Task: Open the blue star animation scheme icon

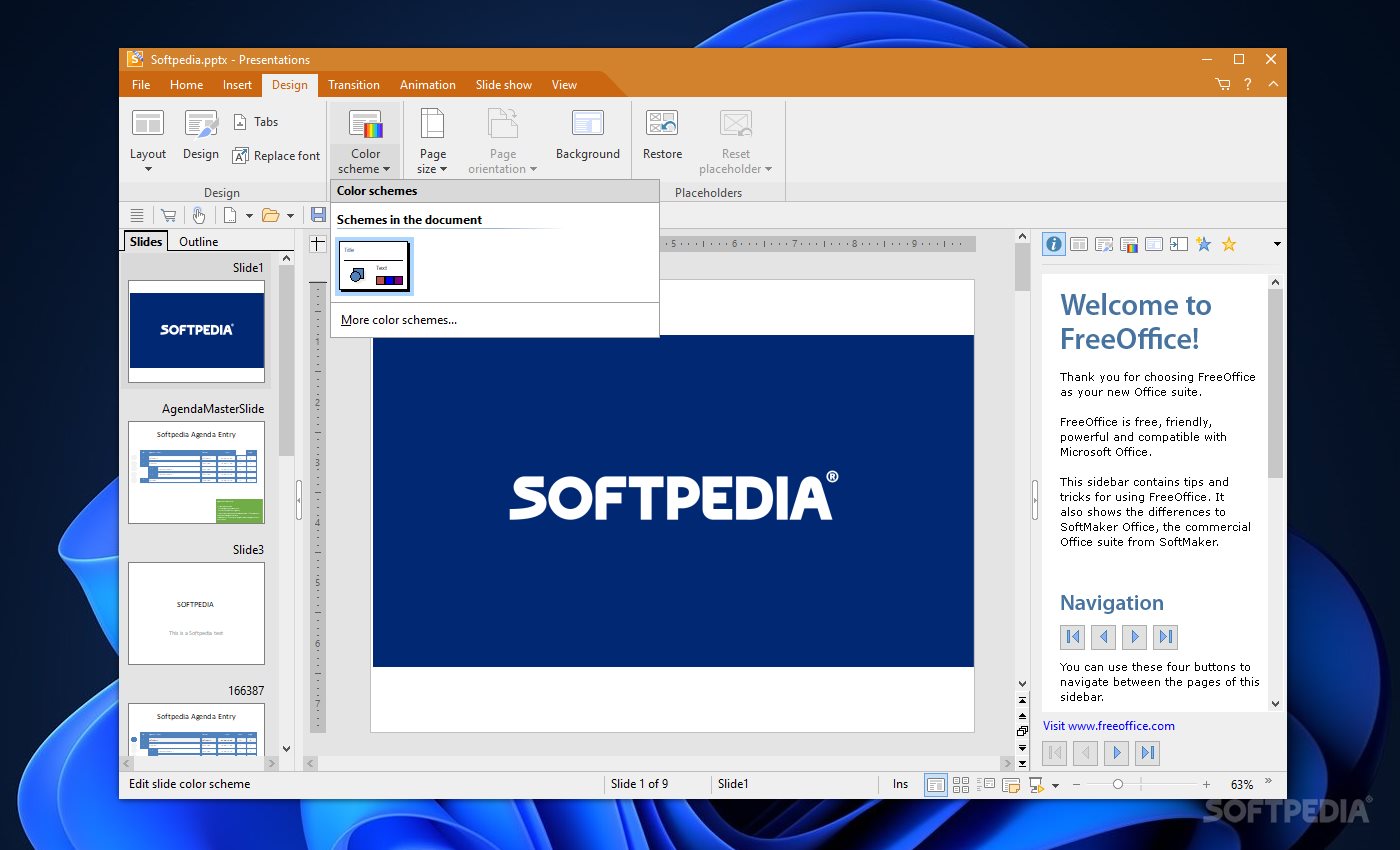Action: (1204, 244)
